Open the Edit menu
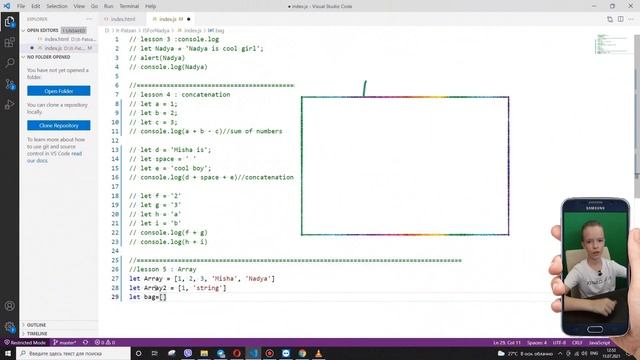This screenshot has height=360, width=640. coord(36,6)
